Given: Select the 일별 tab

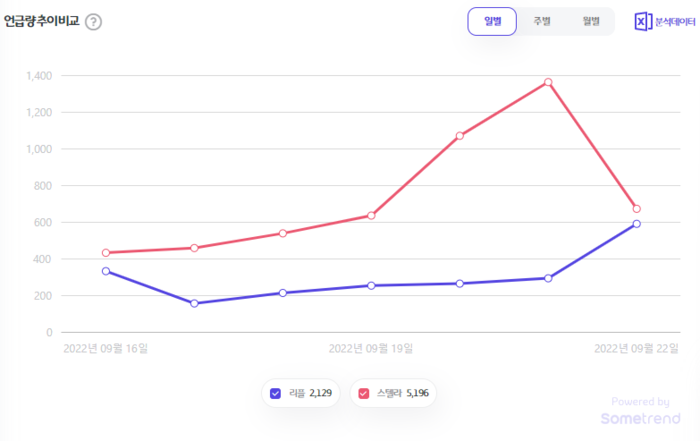Looking at the screenshot, I should coord(492,21).
